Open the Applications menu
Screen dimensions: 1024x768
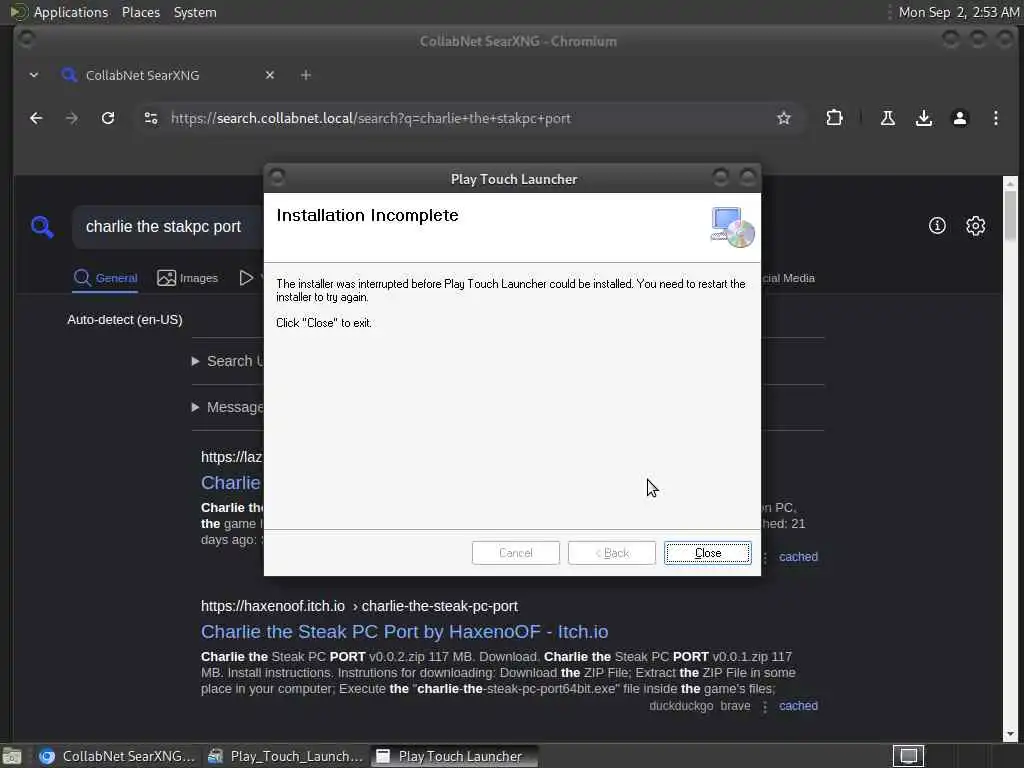[71, 12]
